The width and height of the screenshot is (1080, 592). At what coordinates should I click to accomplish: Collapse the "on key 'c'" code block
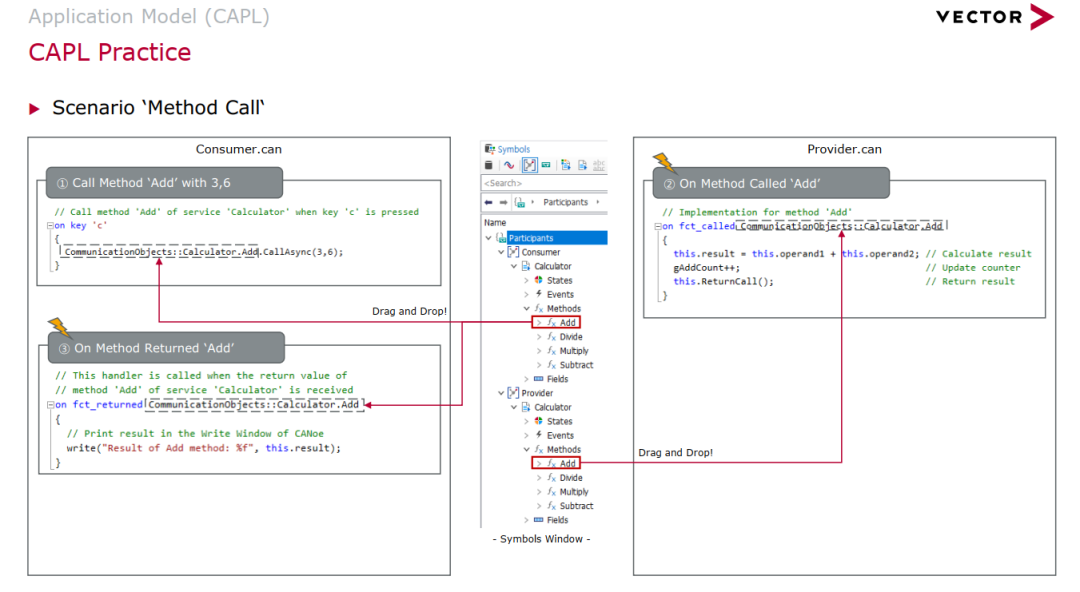[50, 225]
